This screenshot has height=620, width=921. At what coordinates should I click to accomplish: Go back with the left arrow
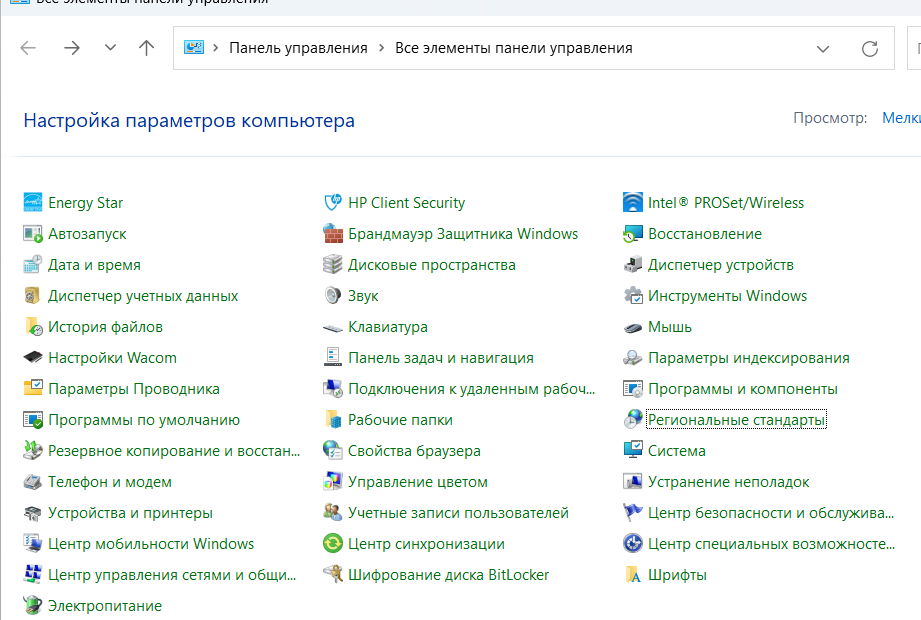point(28,48)
